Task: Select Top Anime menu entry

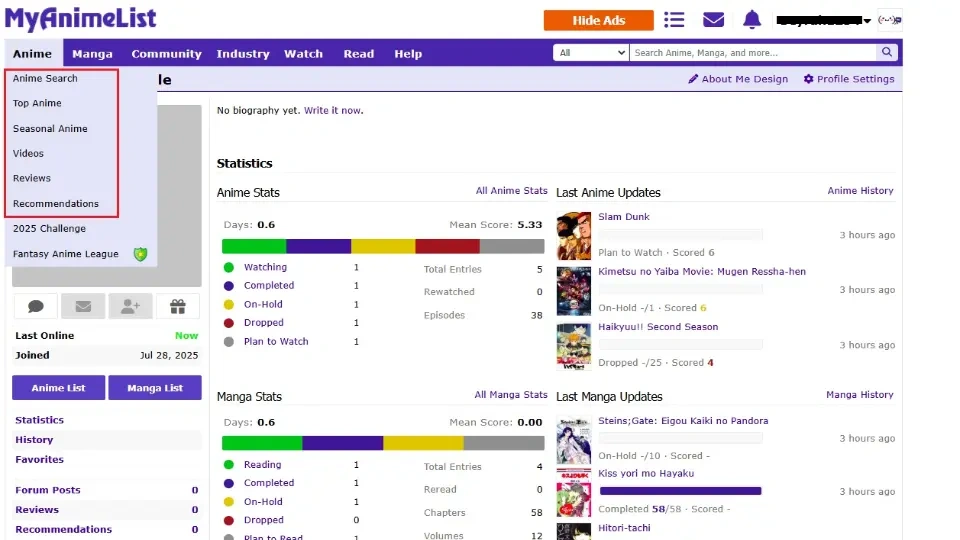Action: click(37, 103)
